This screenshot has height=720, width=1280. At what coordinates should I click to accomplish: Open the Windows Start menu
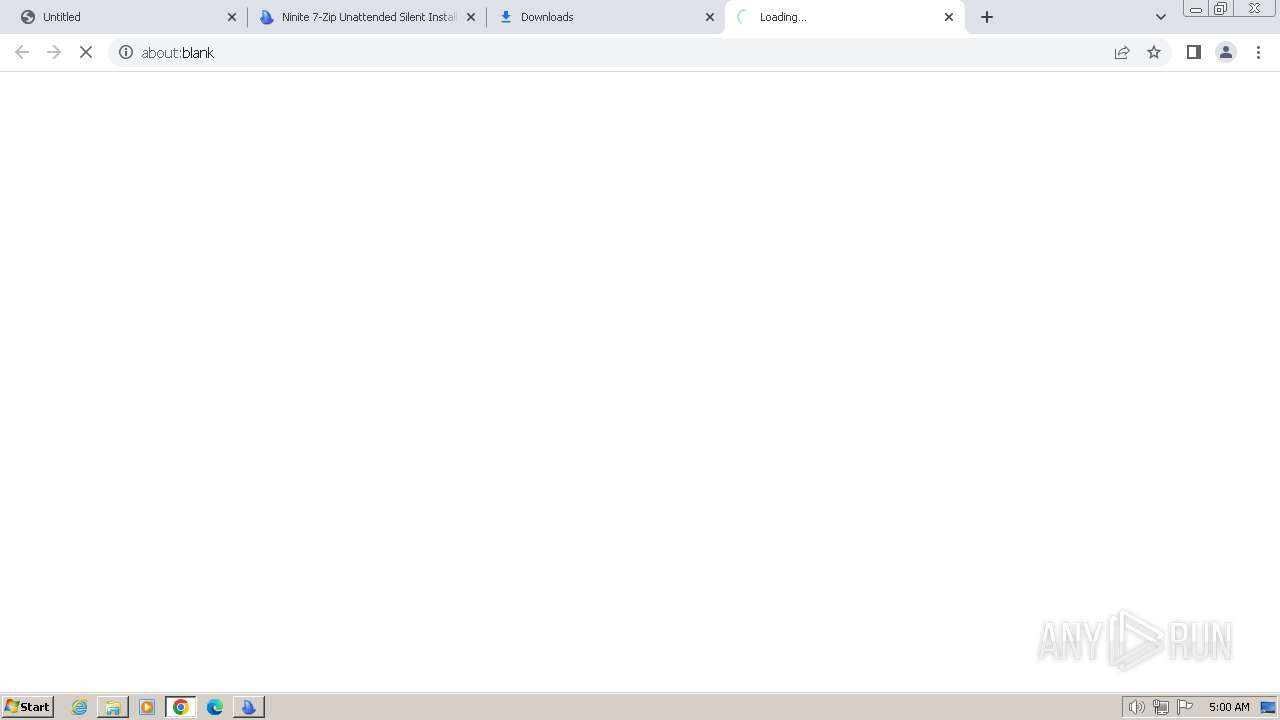coord(28,707)
